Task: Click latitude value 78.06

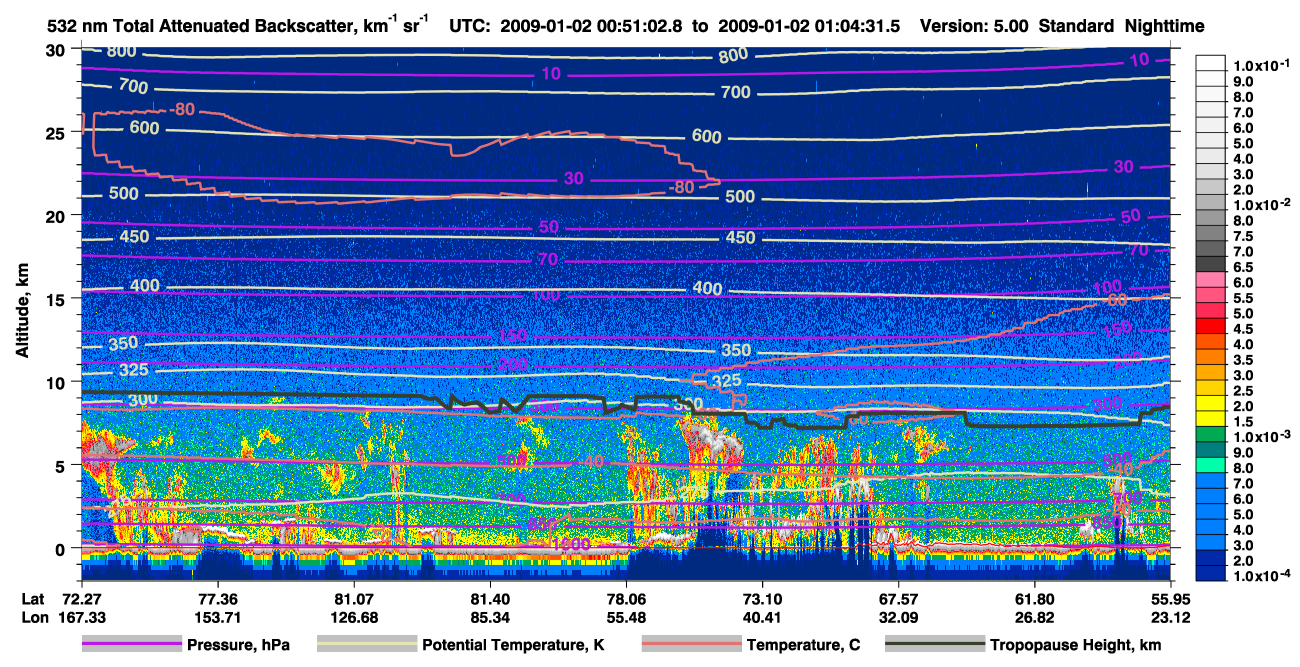Action: 626,598
